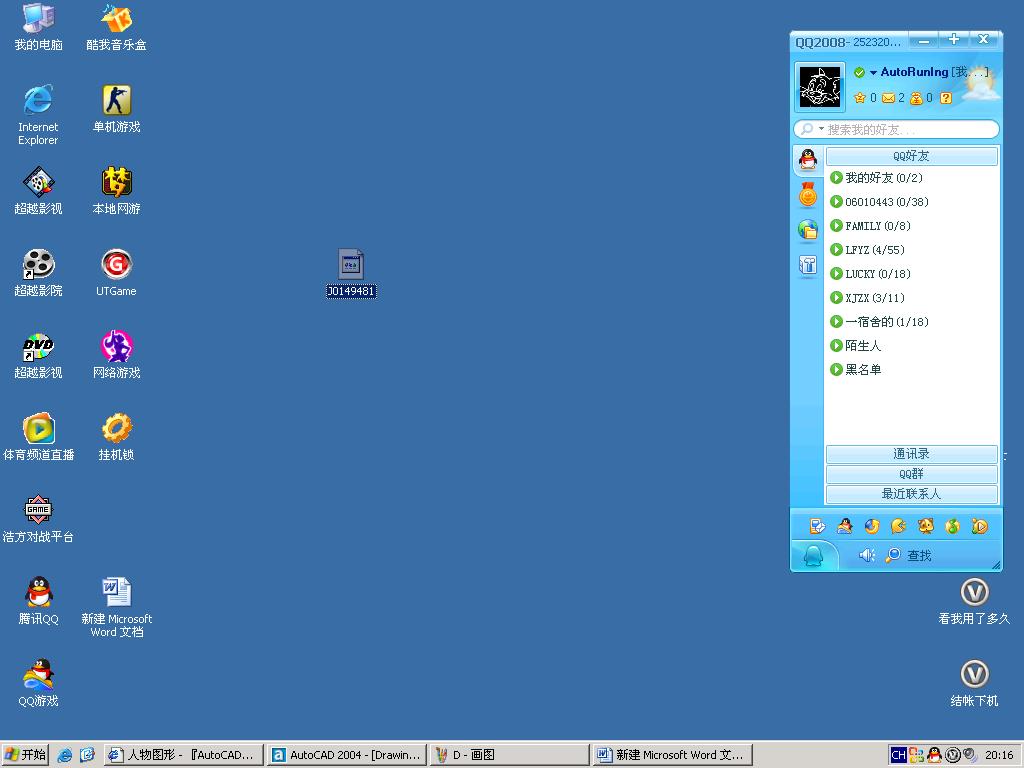Click the weather sun icon in QQ header
Screen dimensions: 1024x768
982,82
